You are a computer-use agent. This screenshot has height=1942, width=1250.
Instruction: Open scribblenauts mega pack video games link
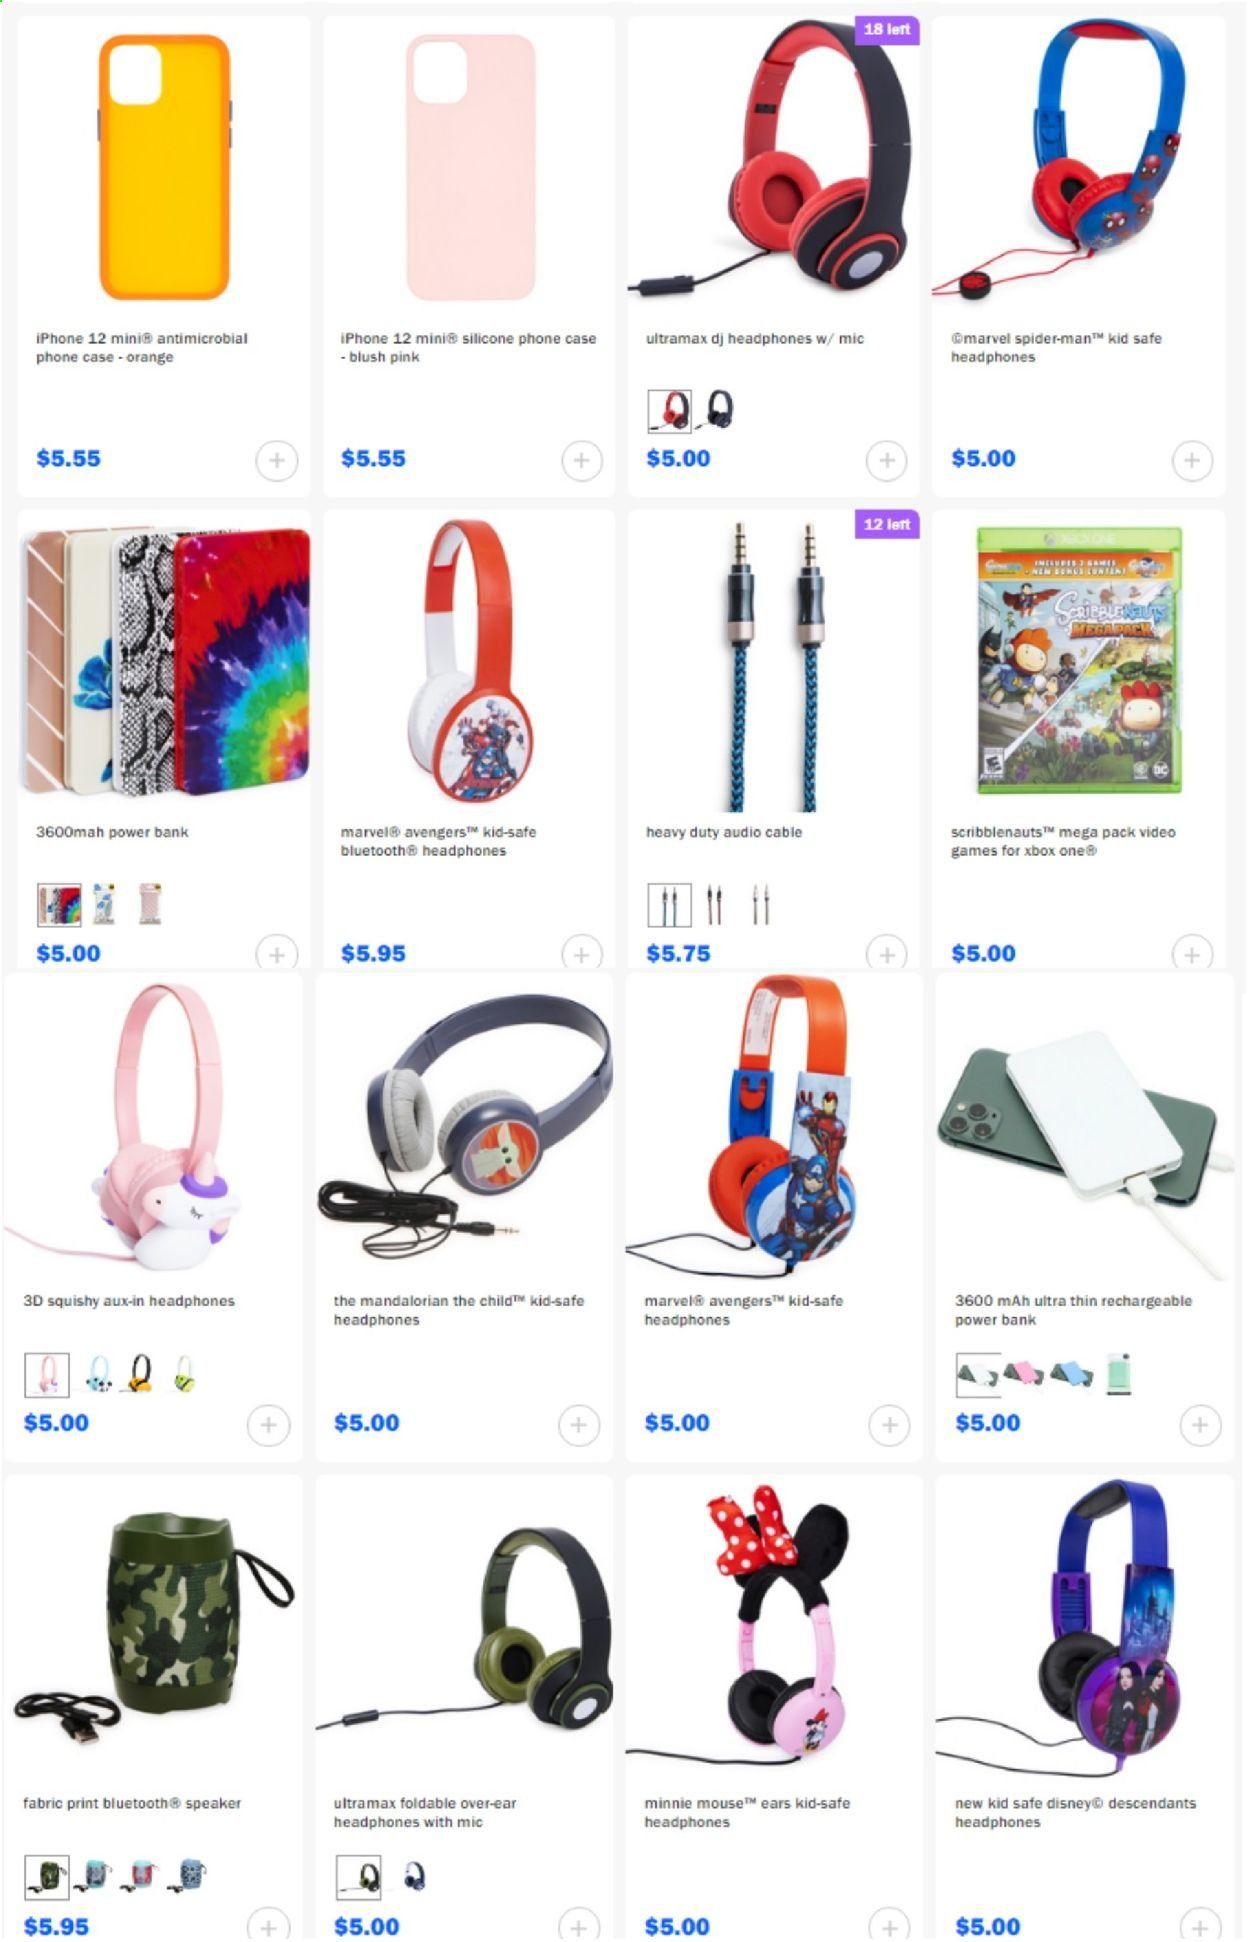pyautogui.click(x=1063, y=841)
